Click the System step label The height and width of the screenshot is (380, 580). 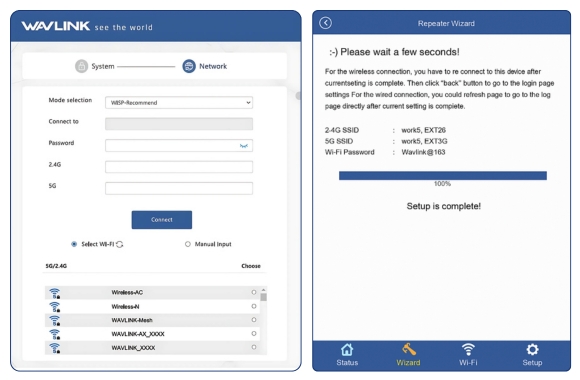coord(103,66)
